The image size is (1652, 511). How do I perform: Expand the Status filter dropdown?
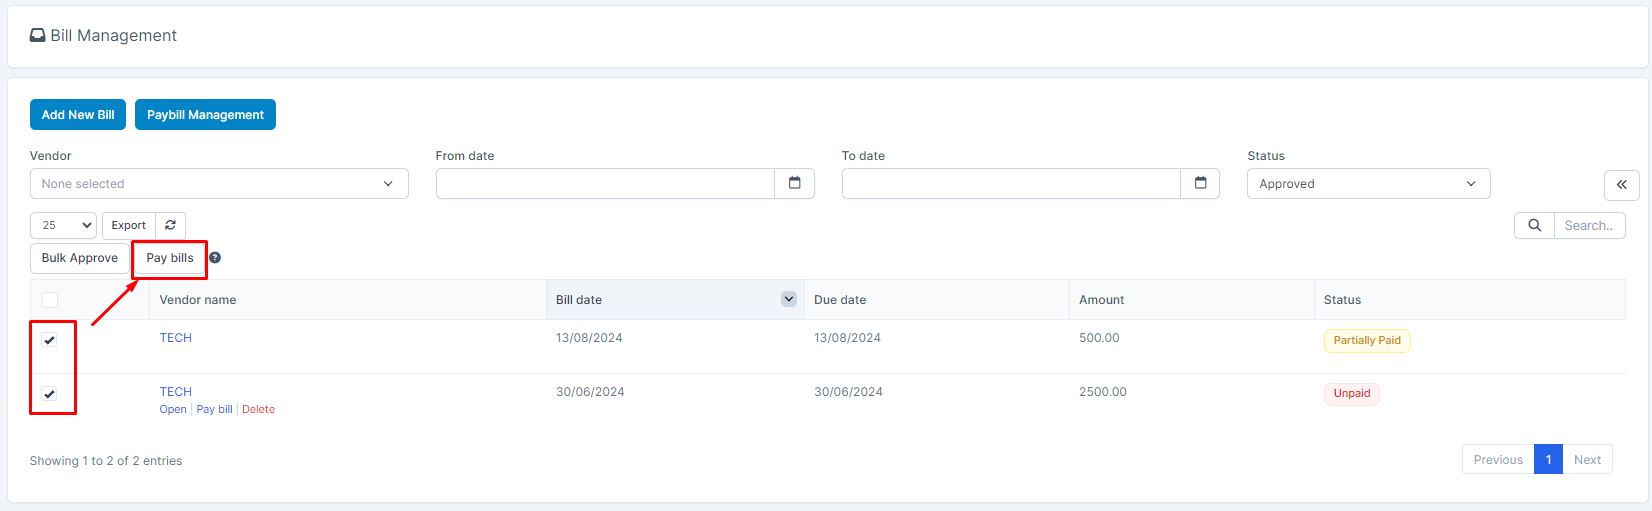(x=1367, y=184)
